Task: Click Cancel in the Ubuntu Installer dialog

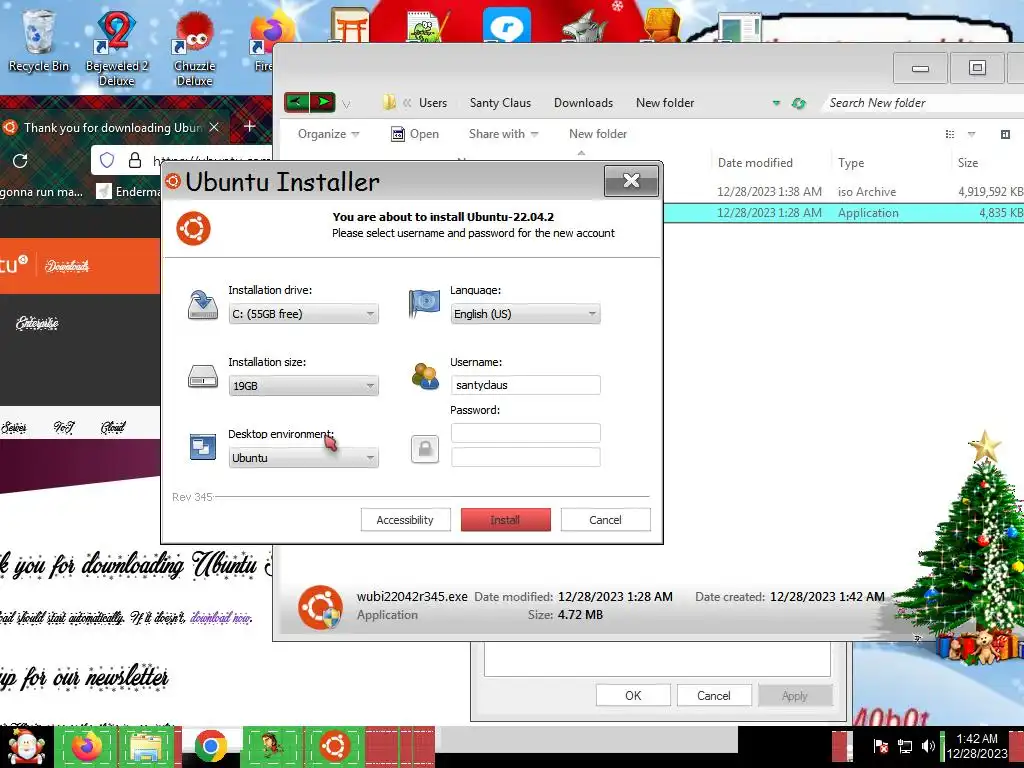Action: point(605,520)
